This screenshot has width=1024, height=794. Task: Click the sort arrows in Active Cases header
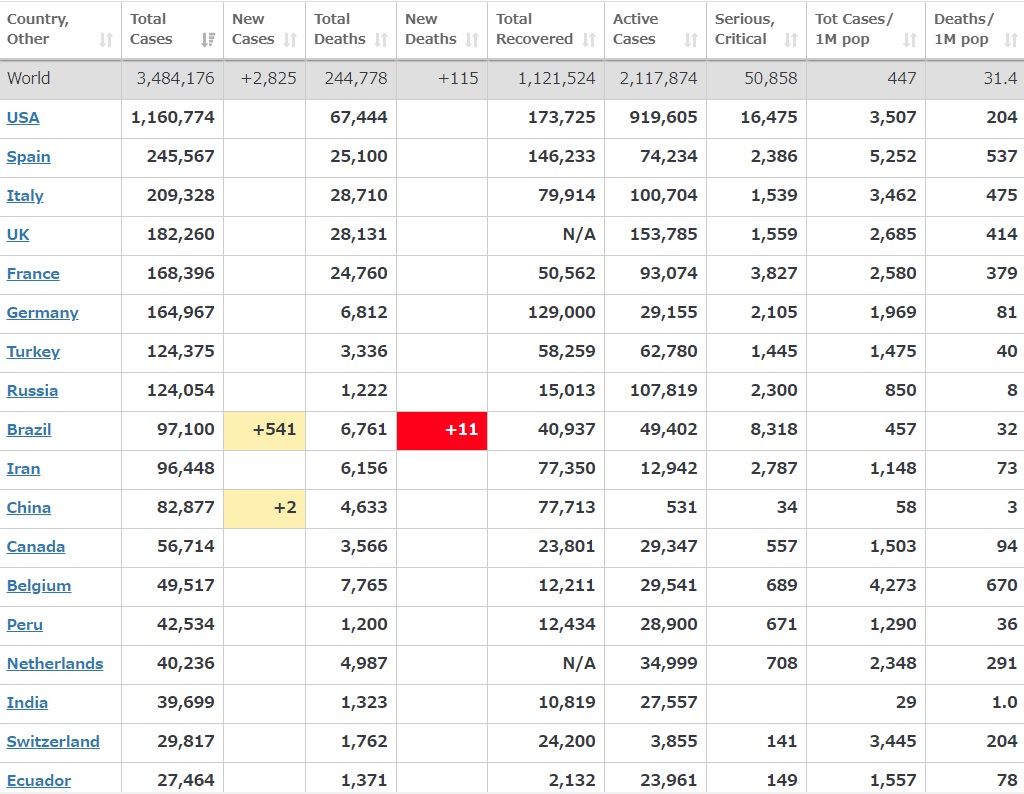[x=691, y=40]
